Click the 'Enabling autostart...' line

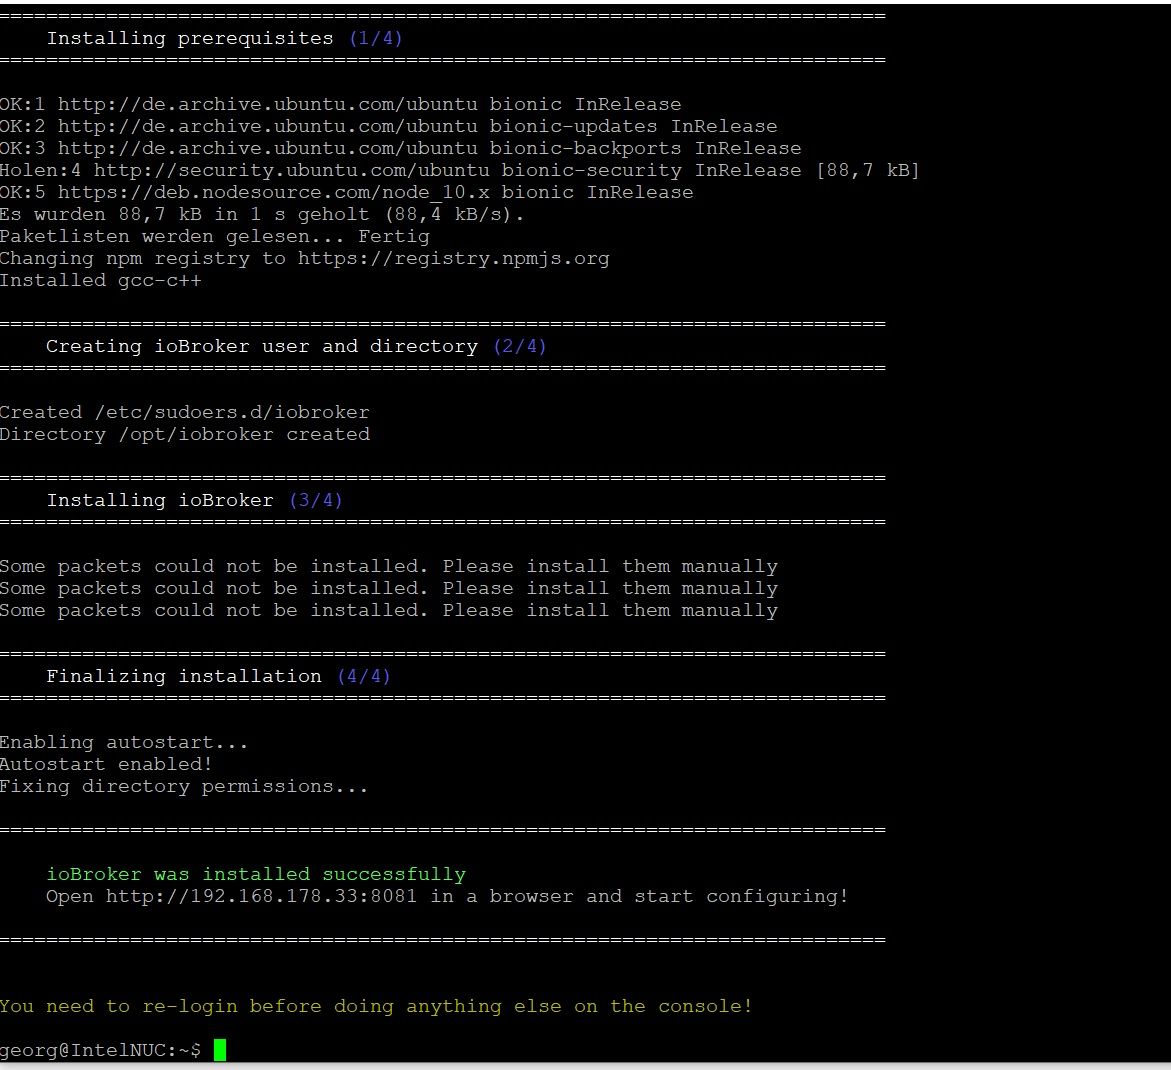coord(123,743)
